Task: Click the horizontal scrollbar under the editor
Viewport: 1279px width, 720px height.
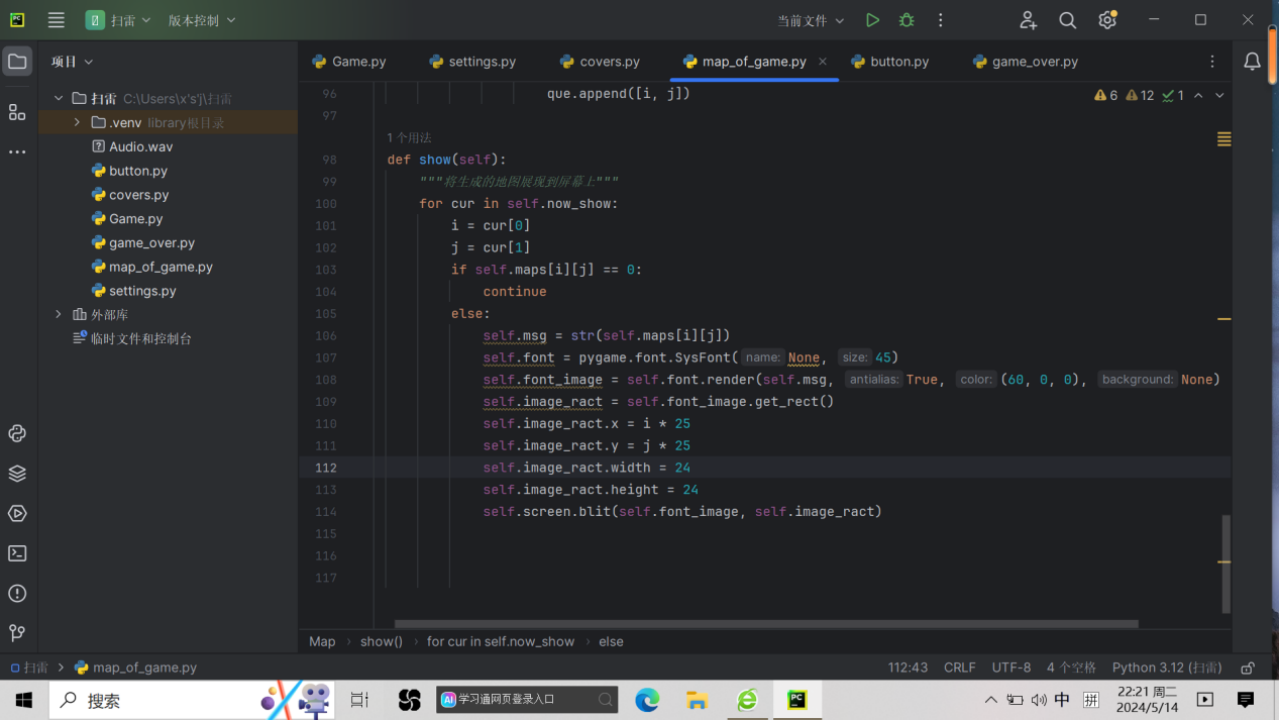Action: pos(766,624)
